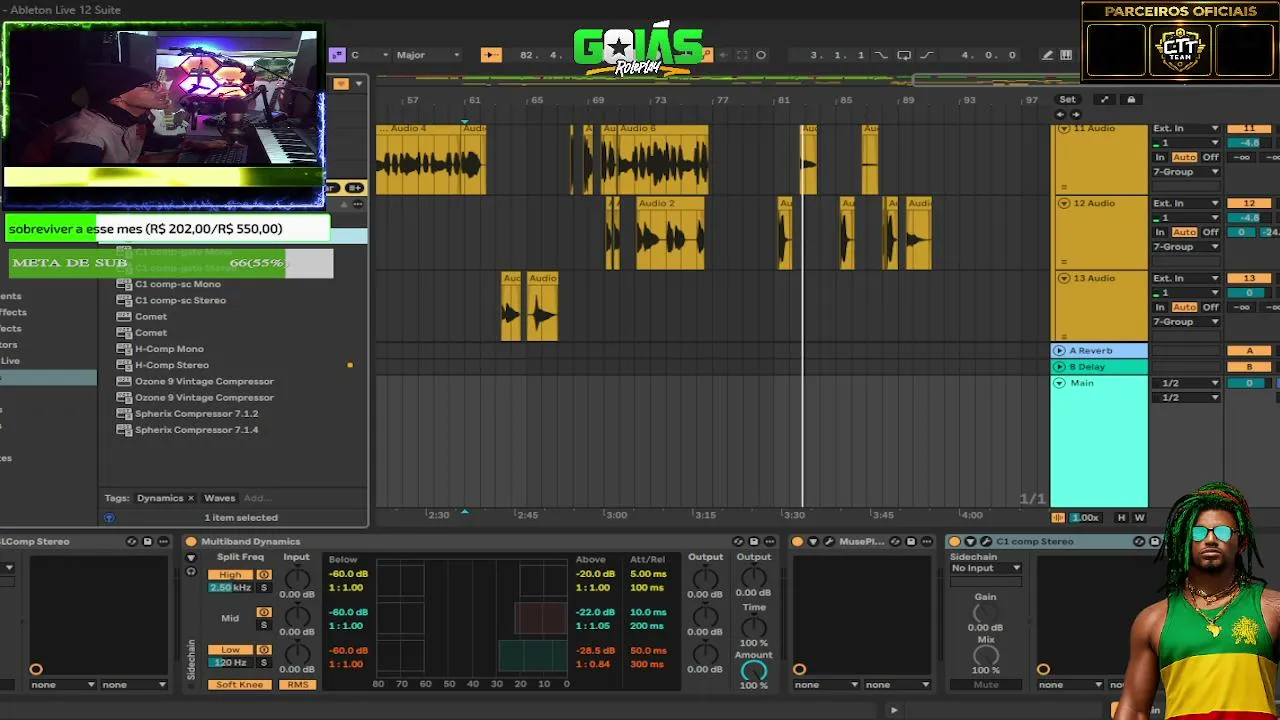Click the 13 Audio track activator number
The width and height of the screenshot is (1280, 720).
point(1249,278)
